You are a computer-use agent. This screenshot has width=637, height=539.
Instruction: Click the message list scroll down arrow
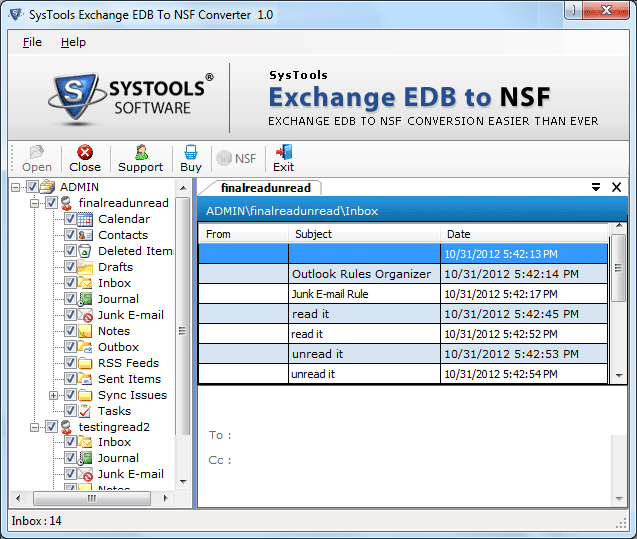coord(619,376)
